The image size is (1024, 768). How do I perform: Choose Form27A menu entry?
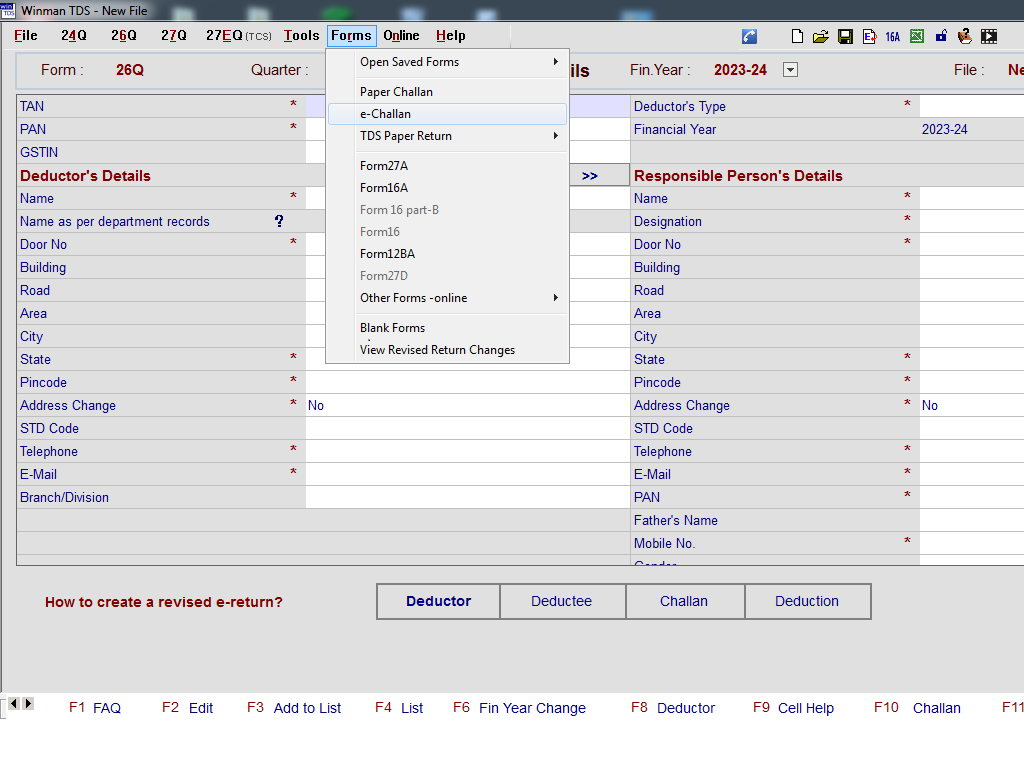coord(384,166)
